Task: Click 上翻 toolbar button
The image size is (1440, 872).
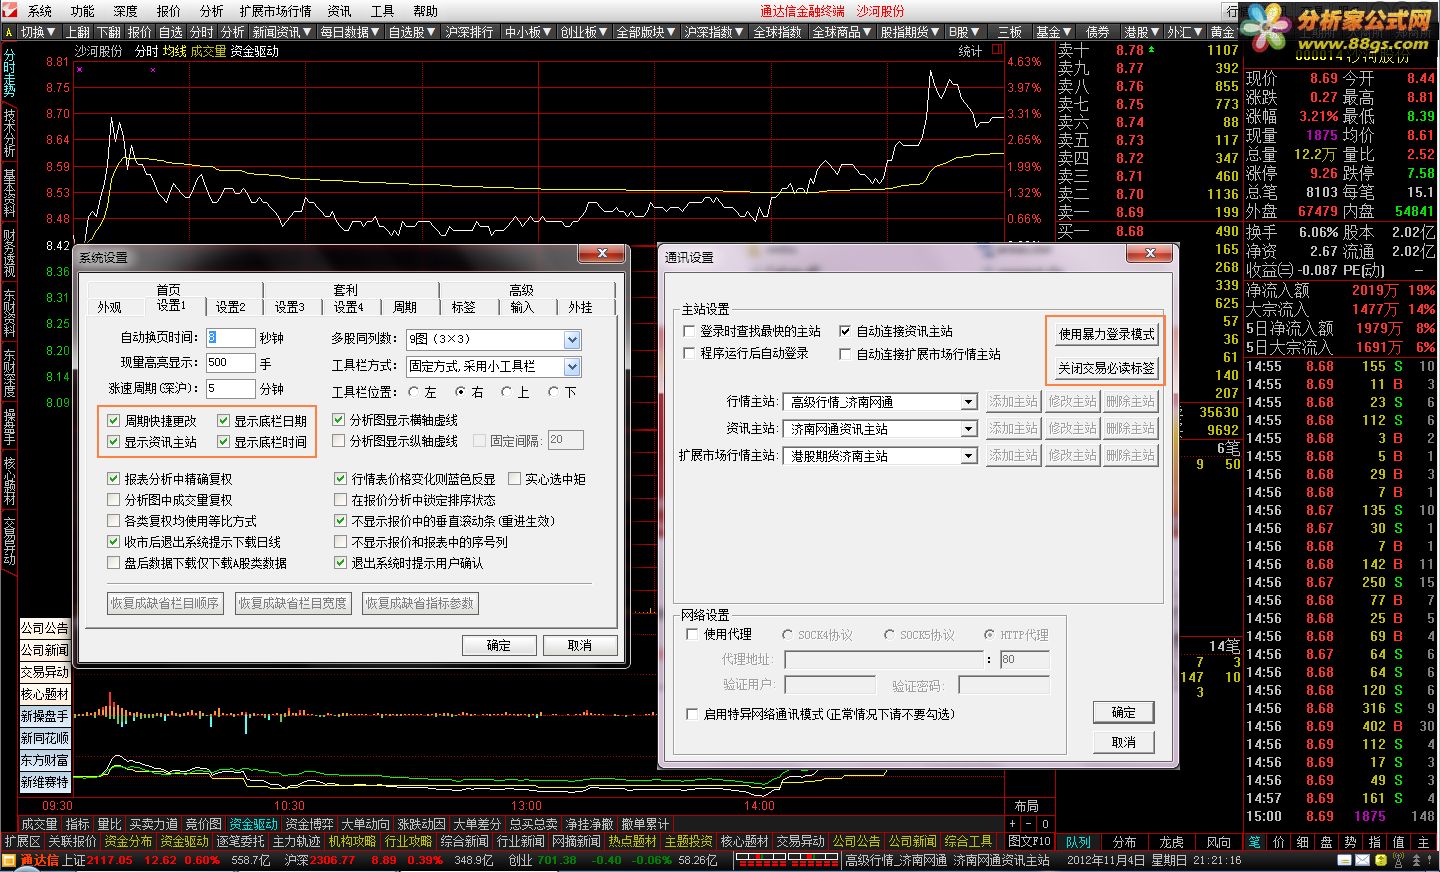Action: click(x=78, y=32)
